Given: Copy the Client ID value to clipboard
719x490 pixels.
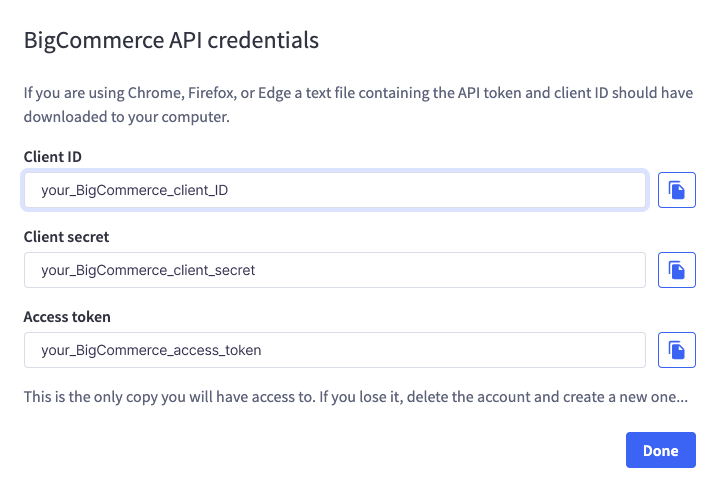Looking at the screenshot, I should (x=676, y=190).
